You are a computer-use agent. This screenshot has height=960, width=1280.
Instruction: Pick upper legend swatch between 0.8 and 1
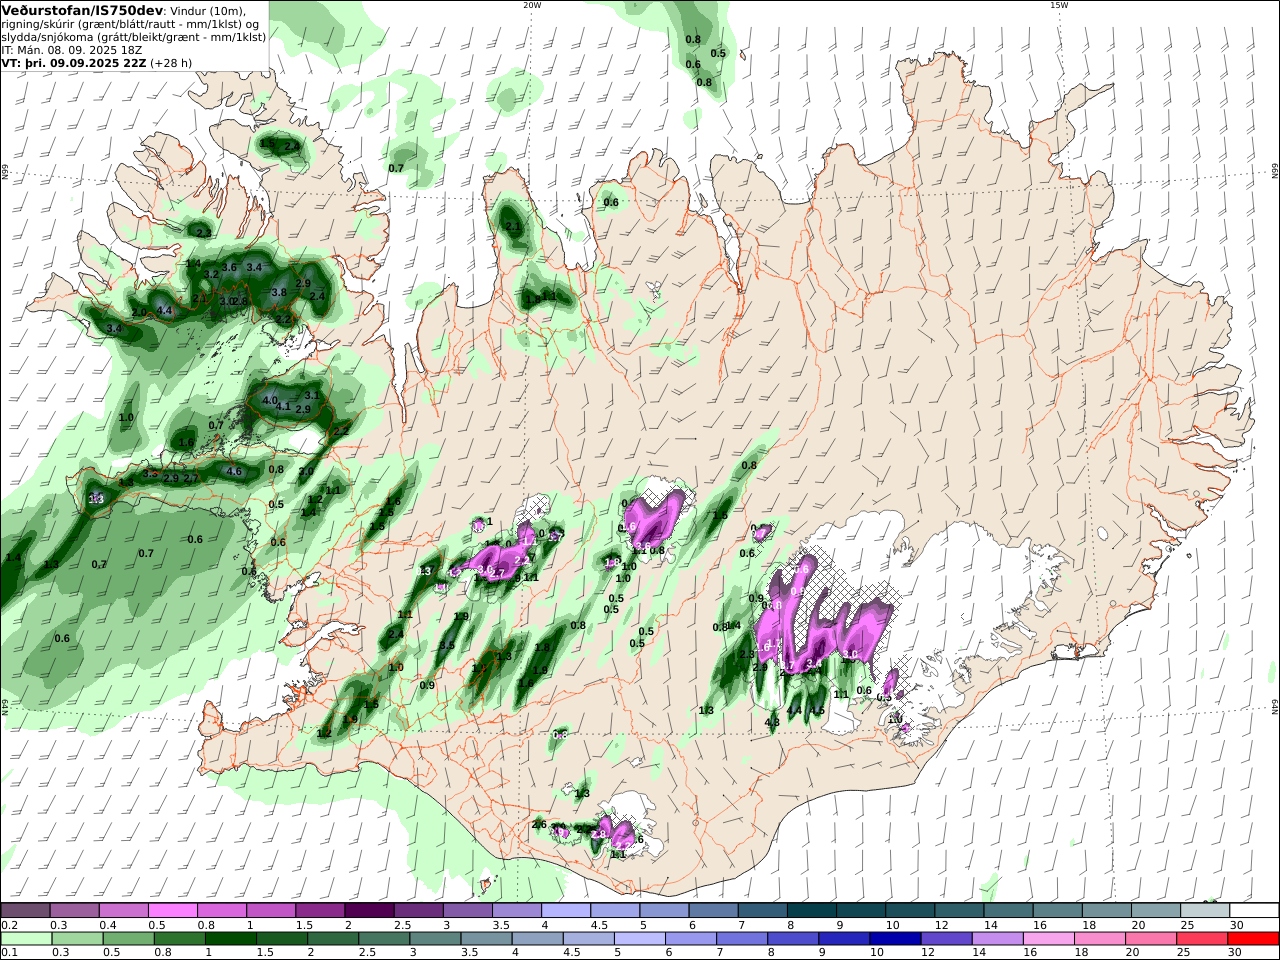pyautogui.click(x=221, y=911)
